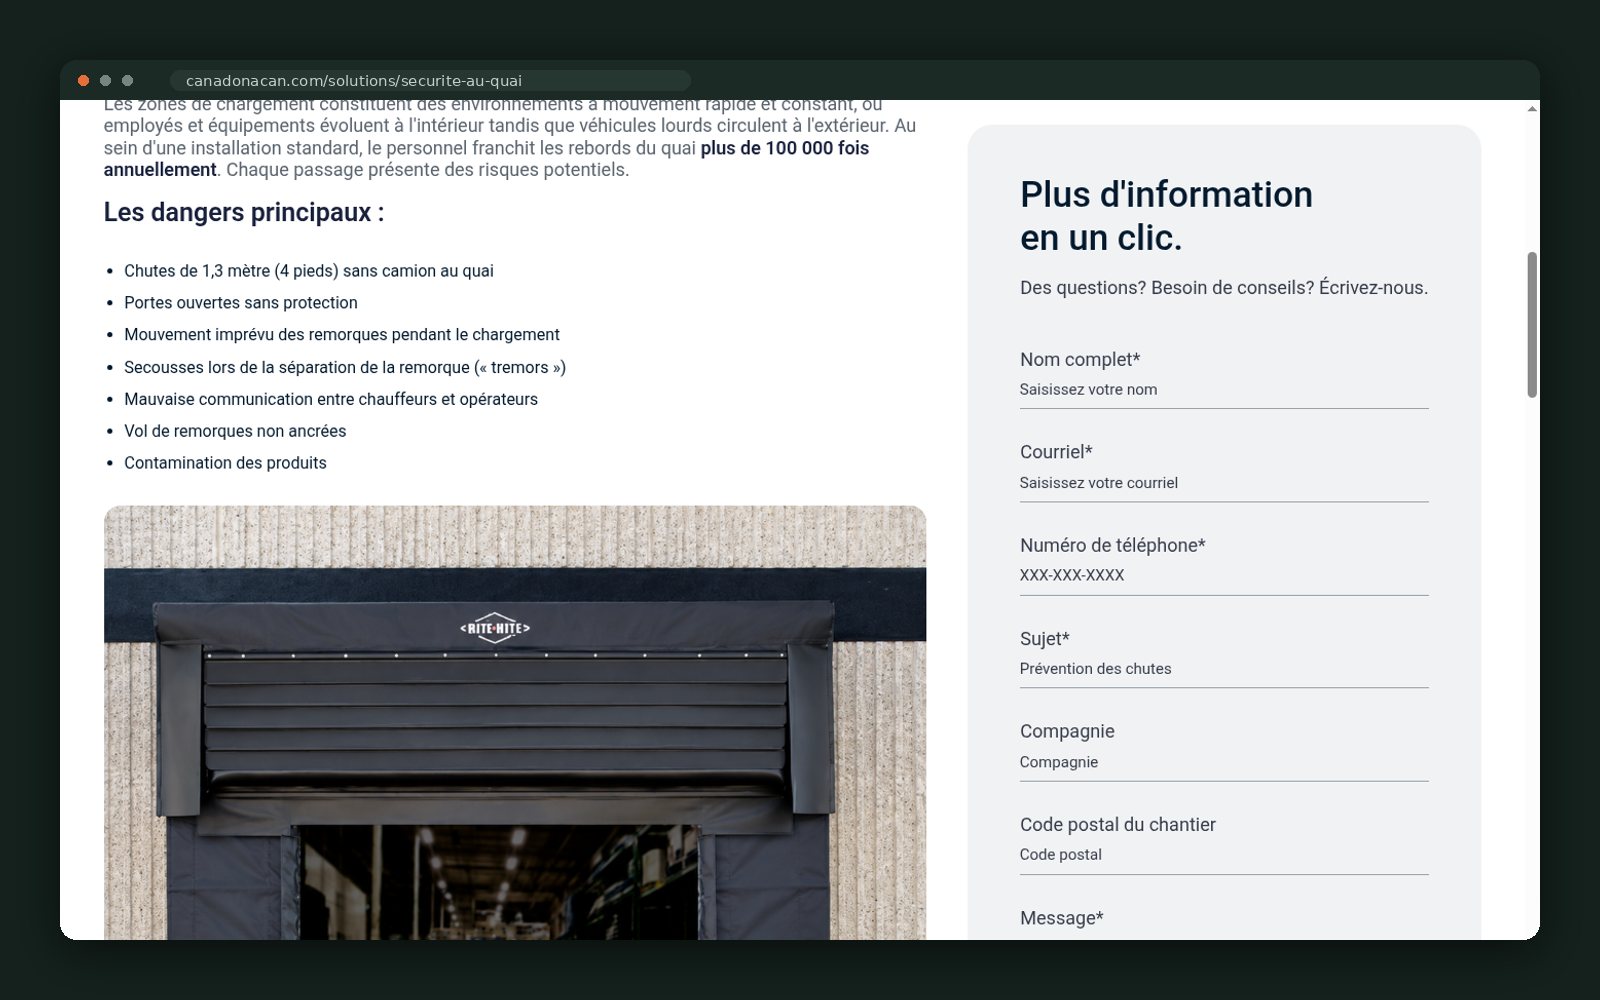Click the Compagnie input field
The width and height of the screenshot is (1600, 1000).
1223,762
